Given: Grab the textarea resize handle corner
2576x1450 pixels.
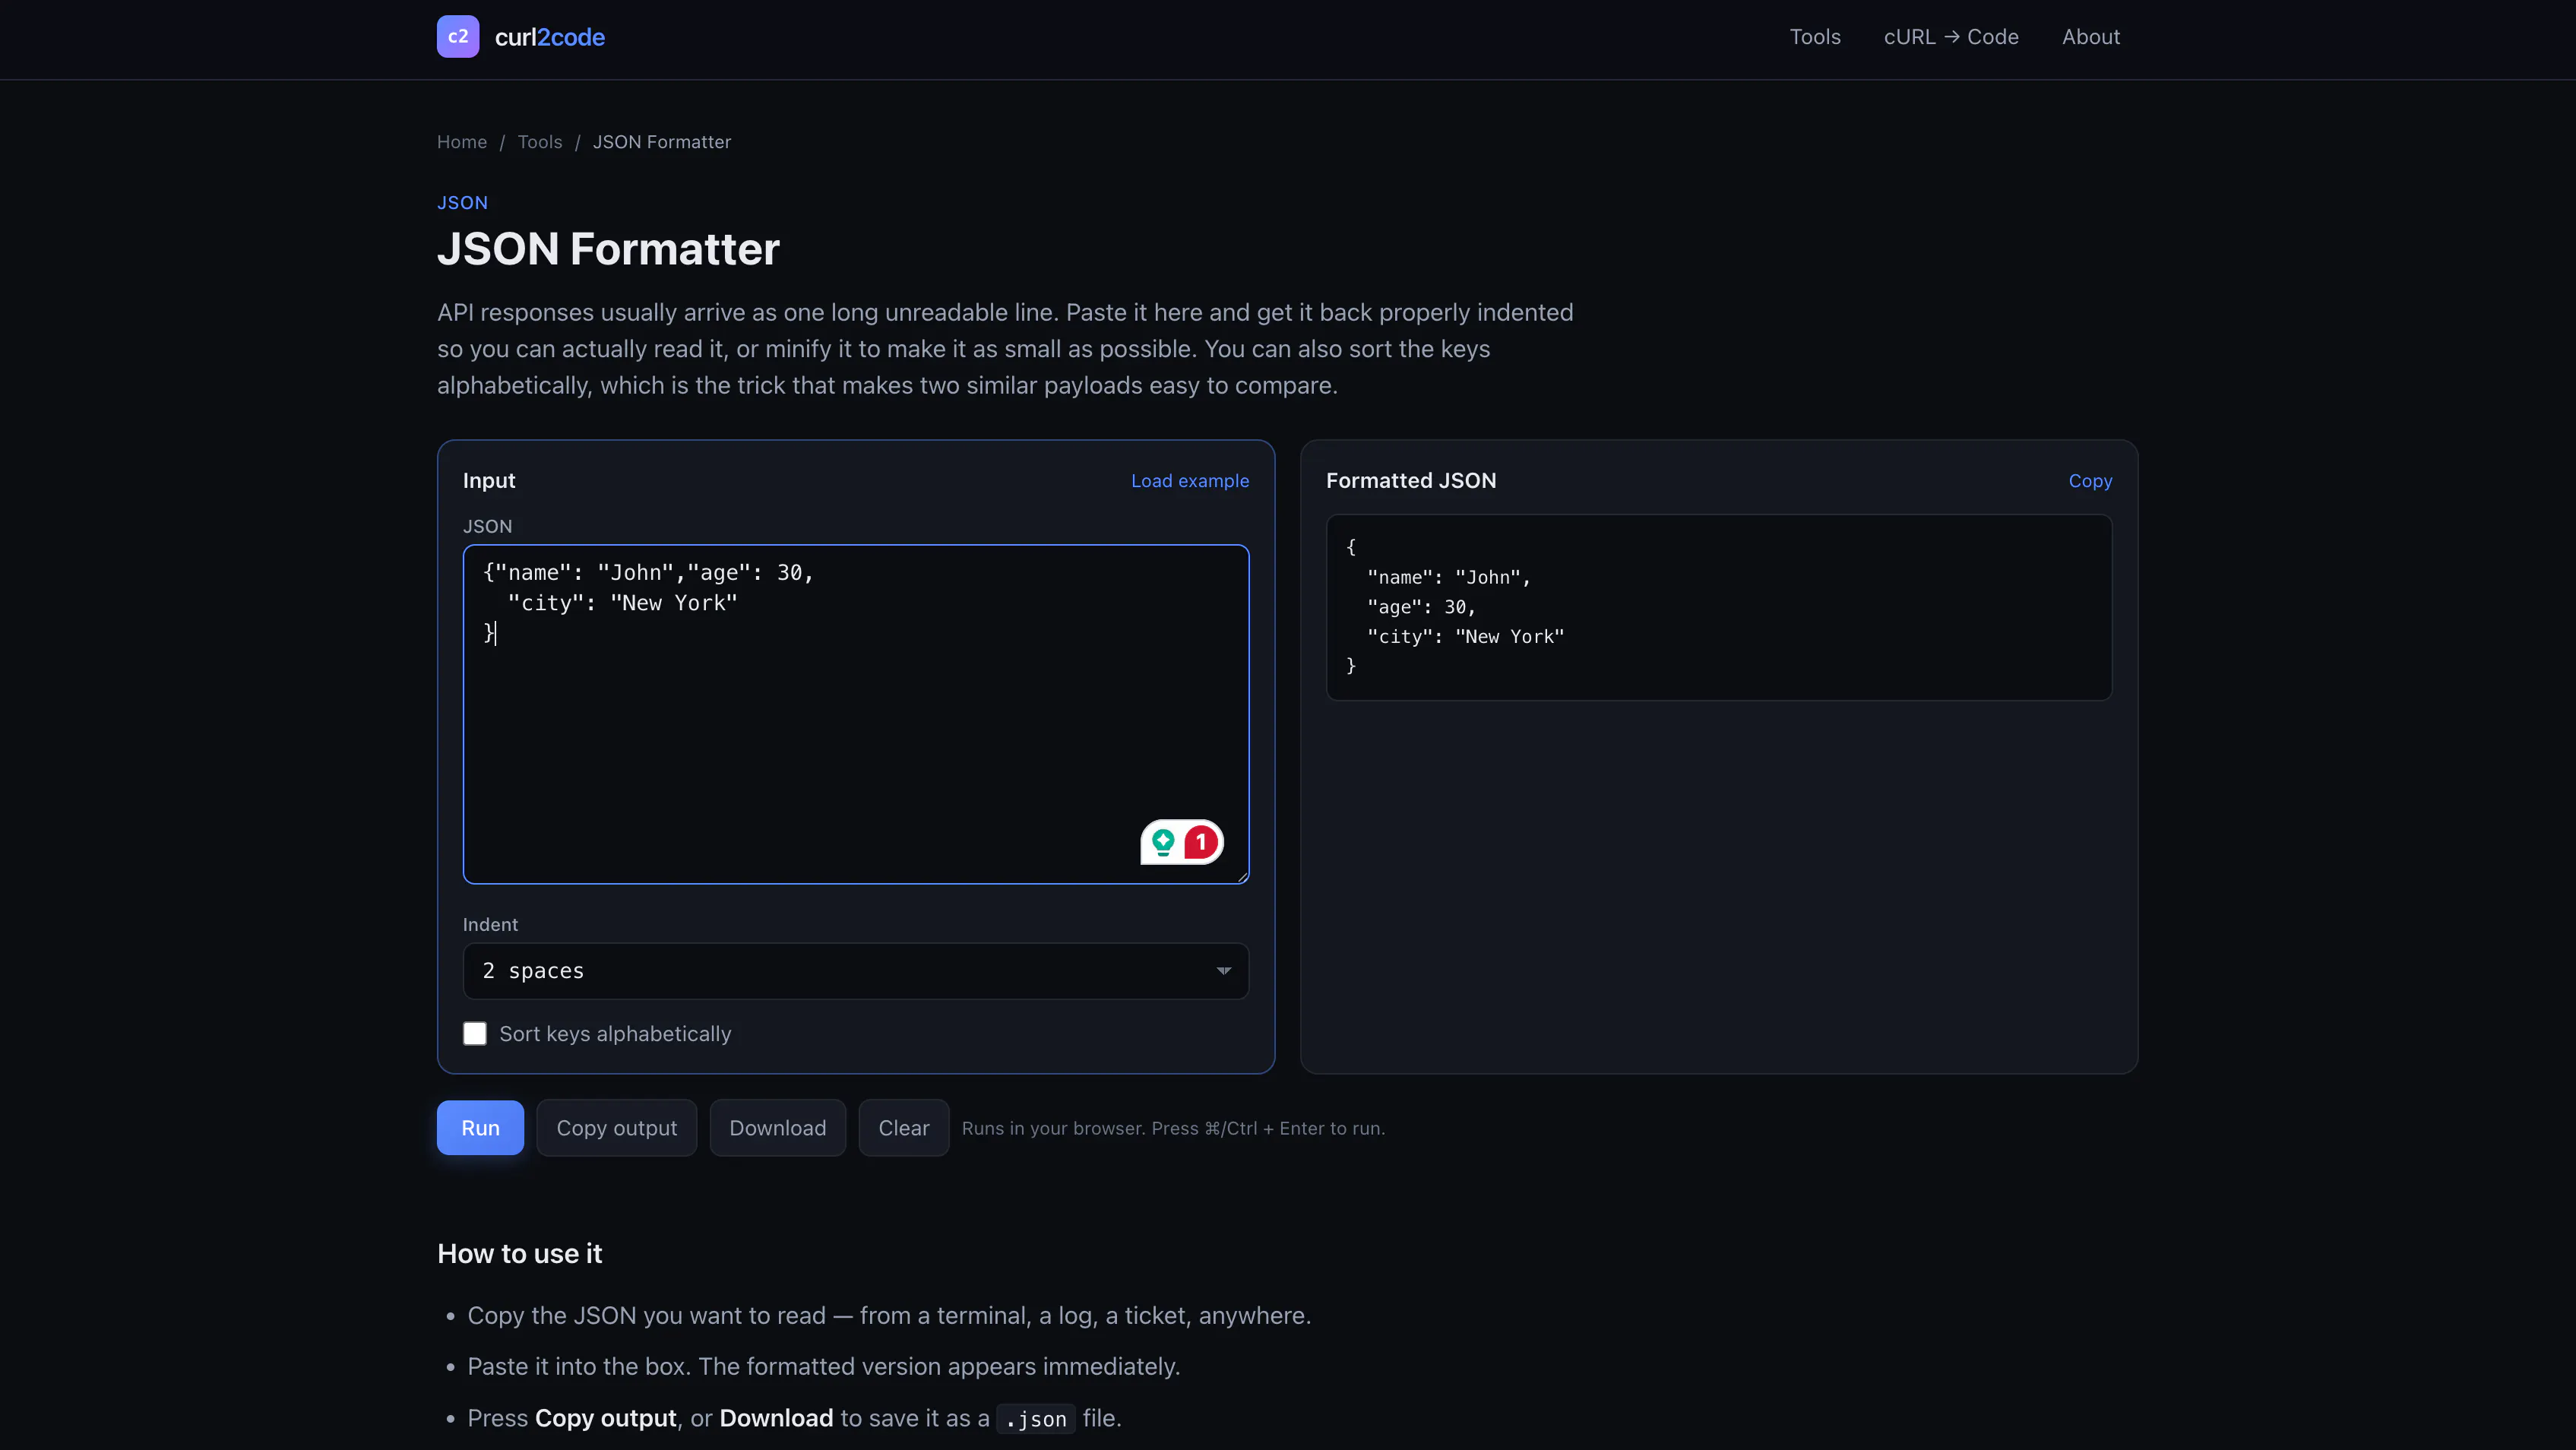Looking at the screenshot, I should click(1242, 877).
